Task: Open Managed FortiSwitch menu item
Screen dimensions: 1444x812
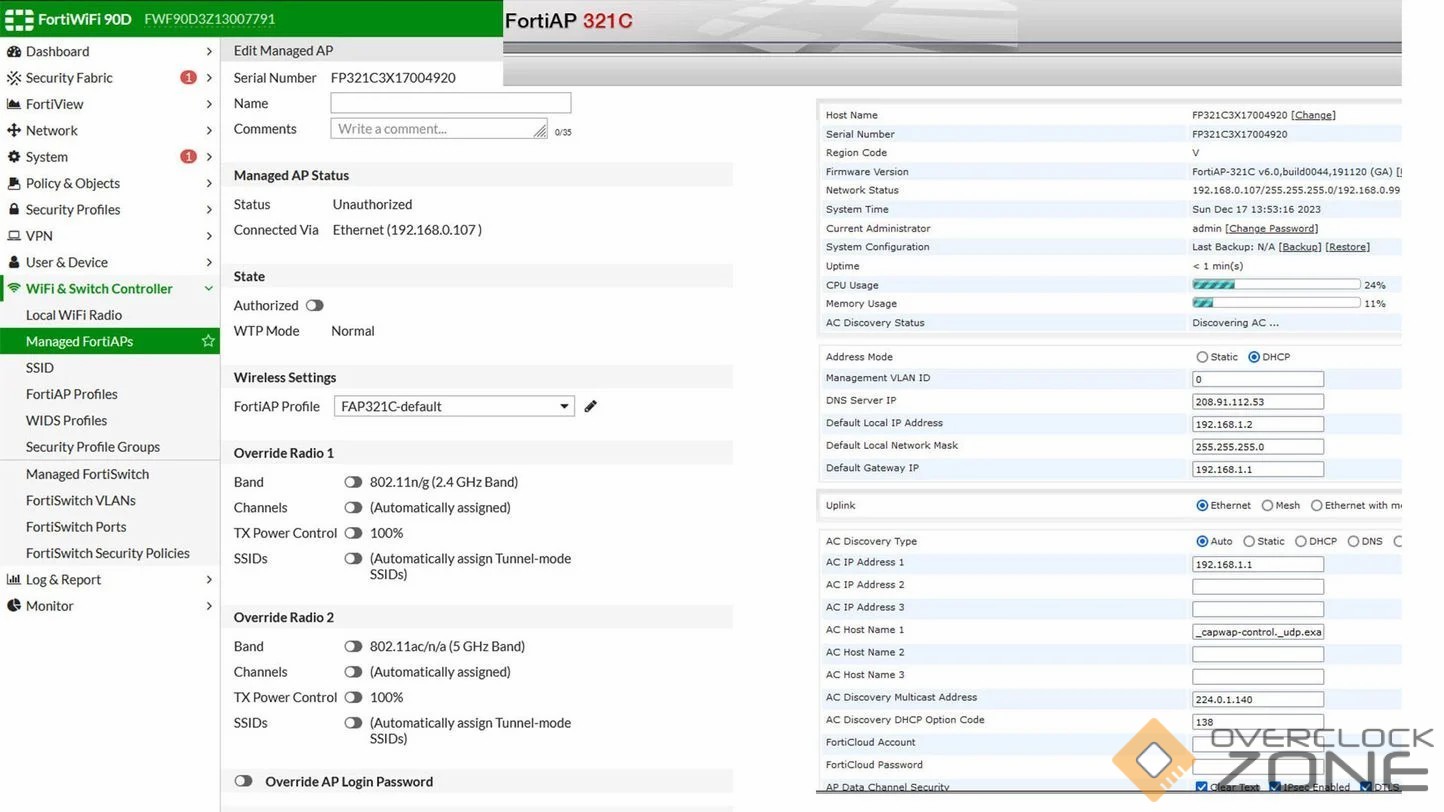Action: coord(87,474)
